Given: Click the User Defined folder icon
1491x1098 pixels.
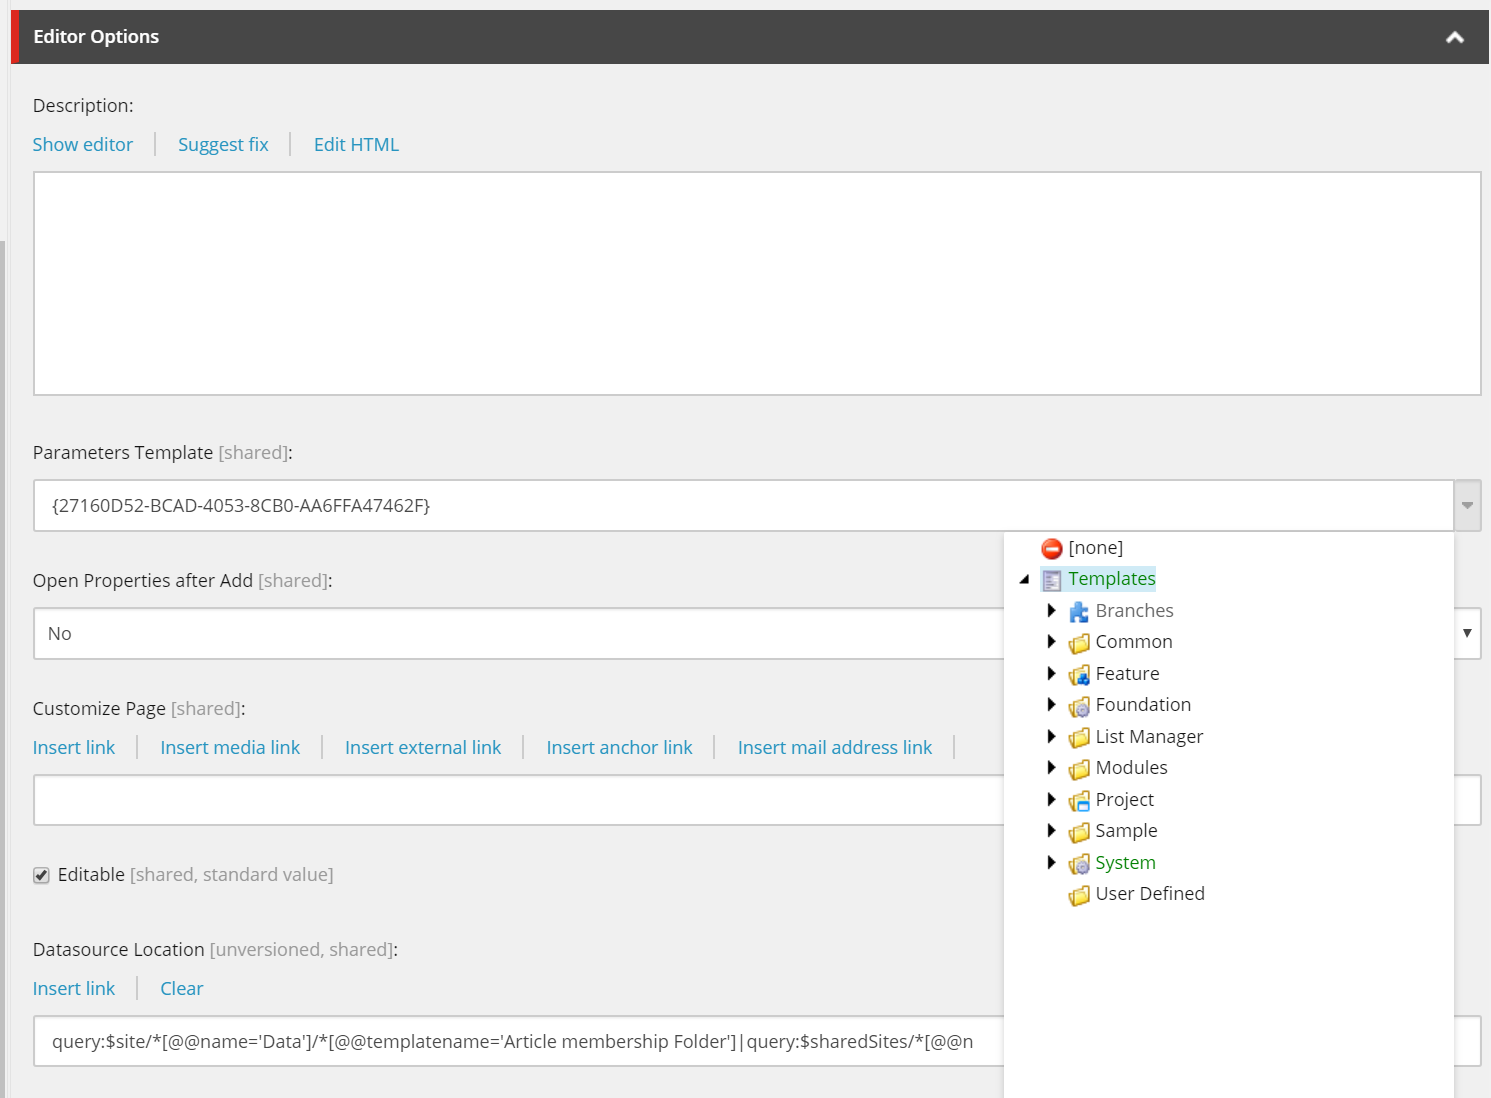Looking at the screenshot, I should coord(1078,895).
